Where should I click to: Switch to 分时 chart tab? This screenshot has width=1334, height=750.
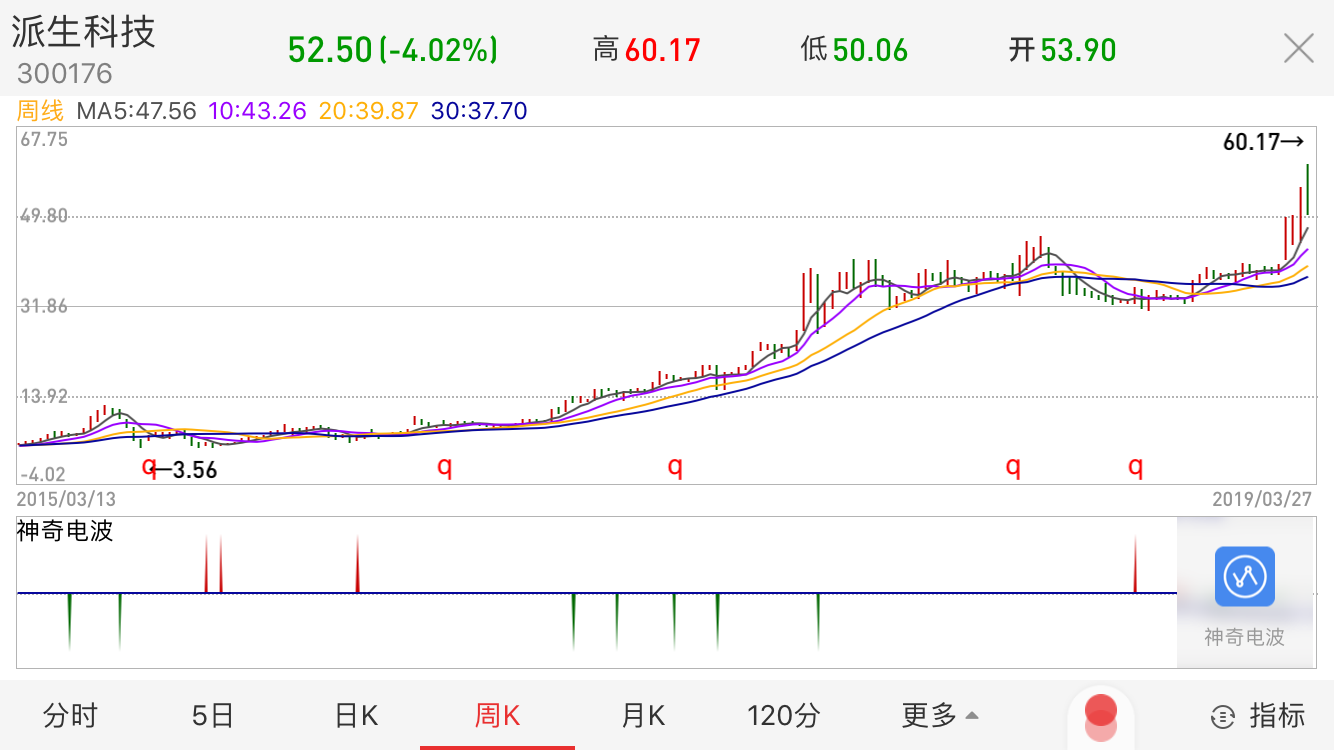pyautogui.click(x=71, y=716)
